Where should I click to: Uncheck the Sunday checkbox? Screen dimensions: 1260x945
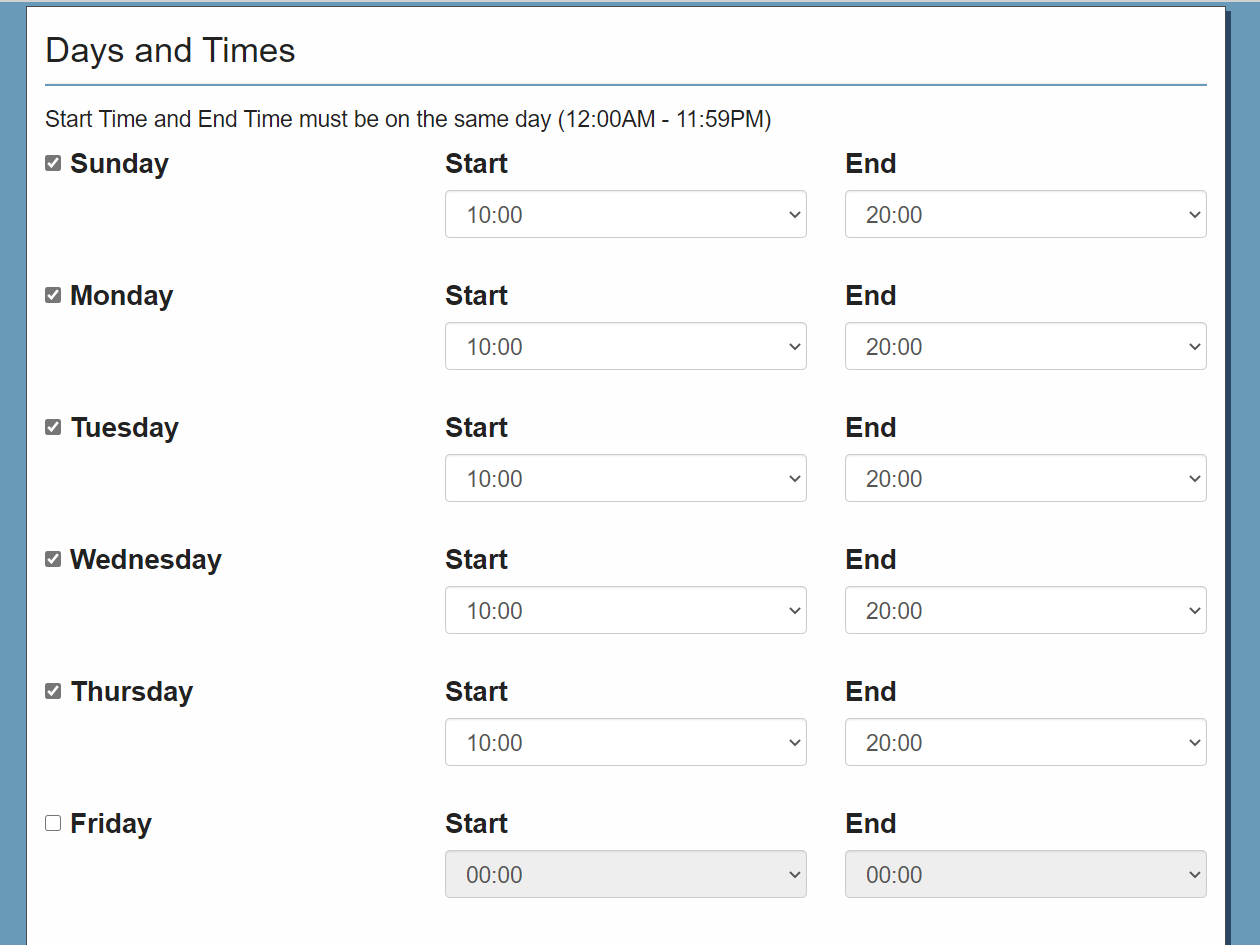tap(53, 164)
